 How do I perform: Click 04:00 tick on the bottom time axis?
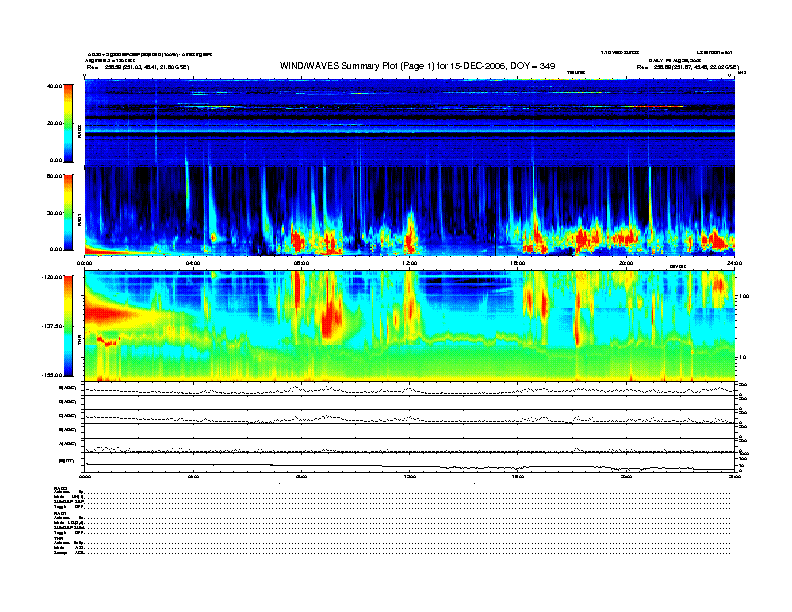[193, 476]
